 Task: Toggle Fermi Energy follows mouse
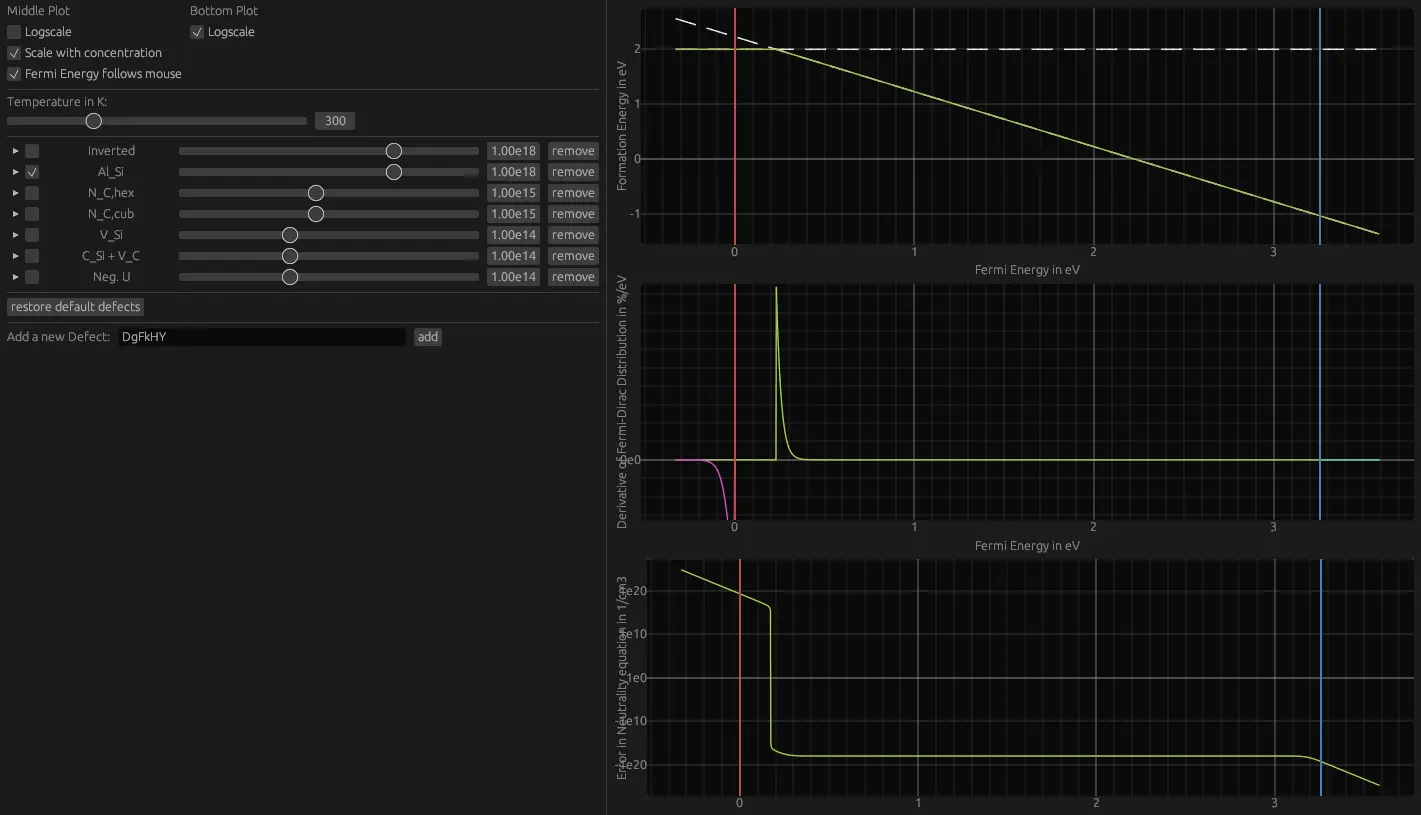pos(14,73)
